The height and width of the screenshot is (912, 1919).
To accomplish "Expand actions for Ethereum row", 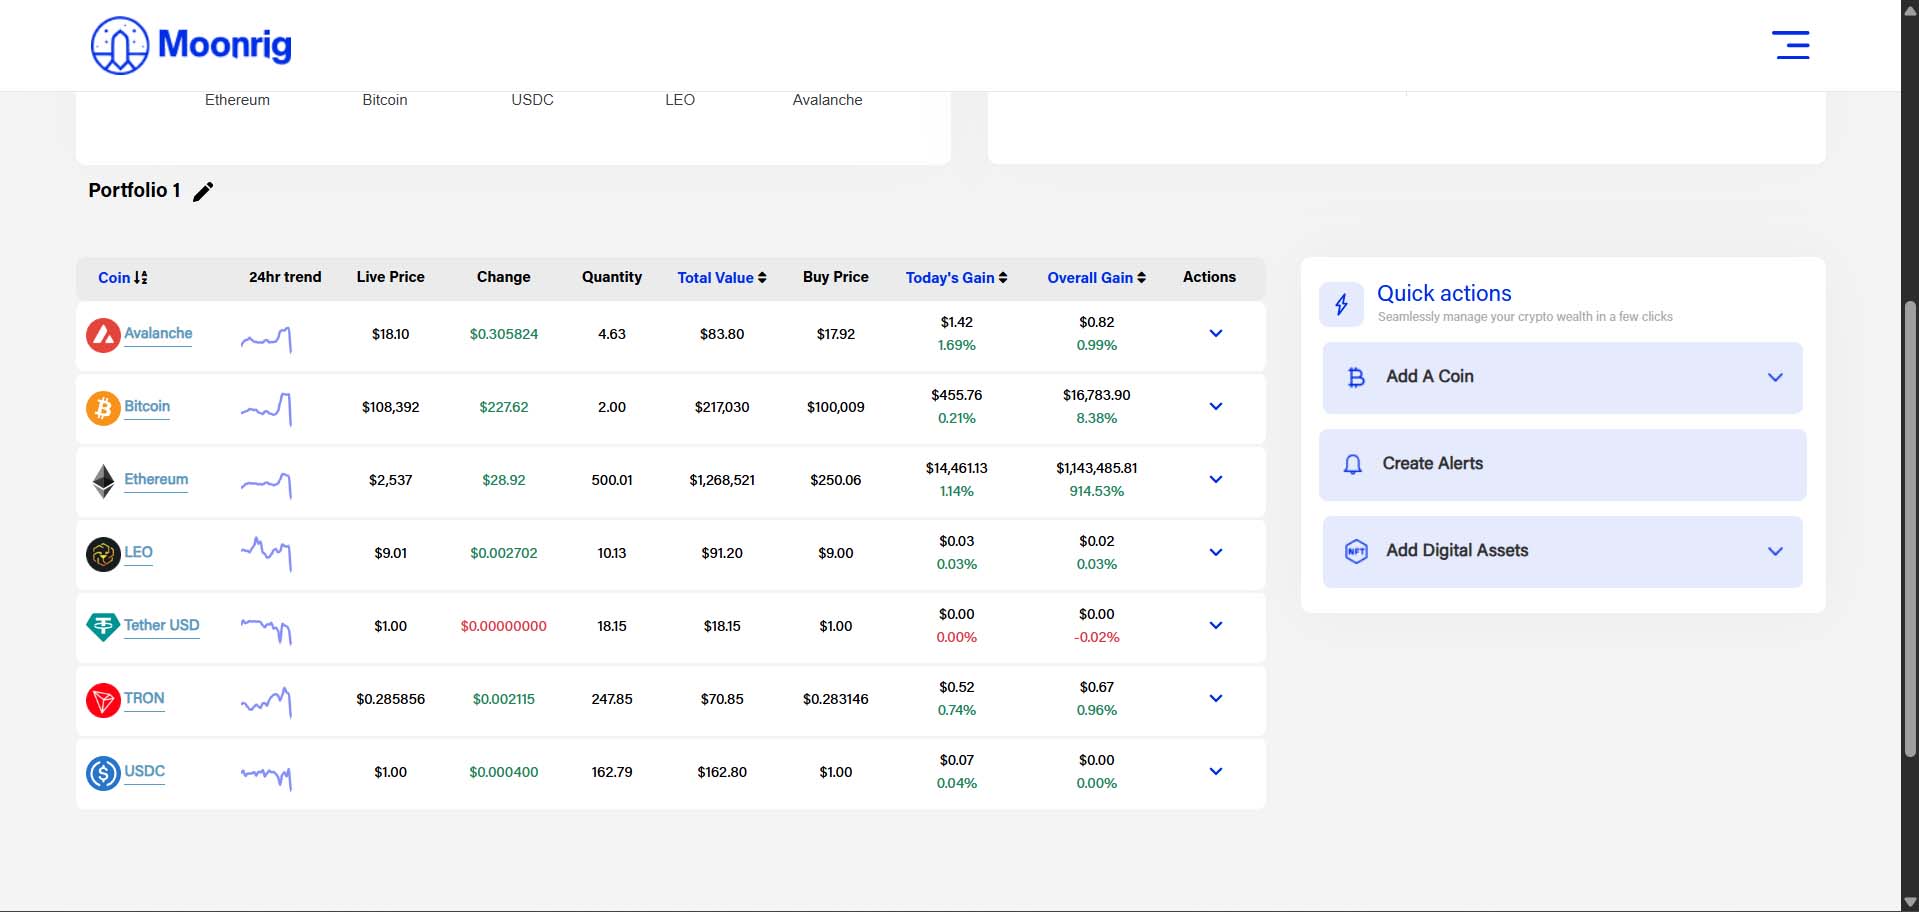I will coord(1216,479).
